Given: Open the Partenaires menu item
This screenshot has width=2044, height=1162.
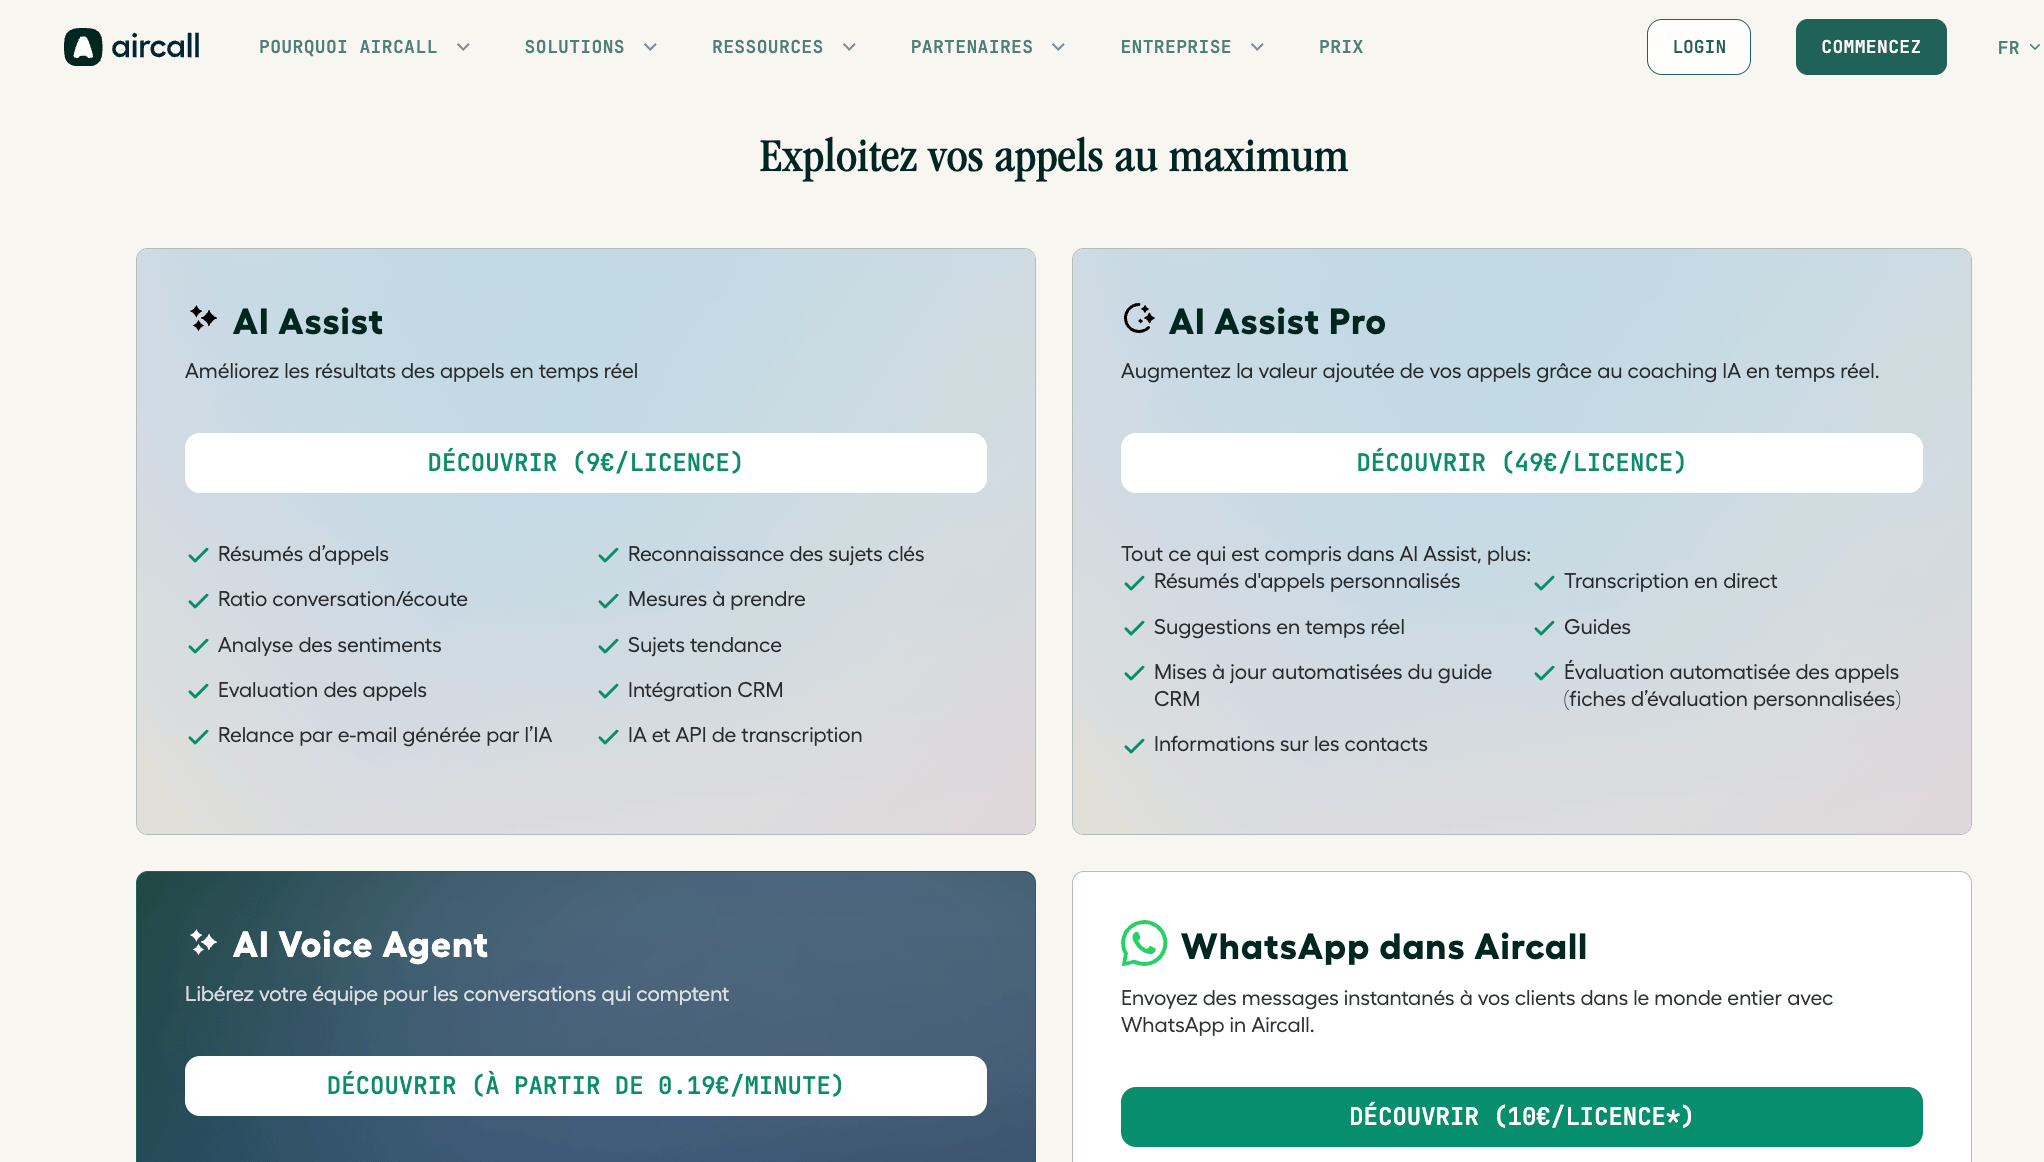Looking at the screenshot, I should coord(972,47).
